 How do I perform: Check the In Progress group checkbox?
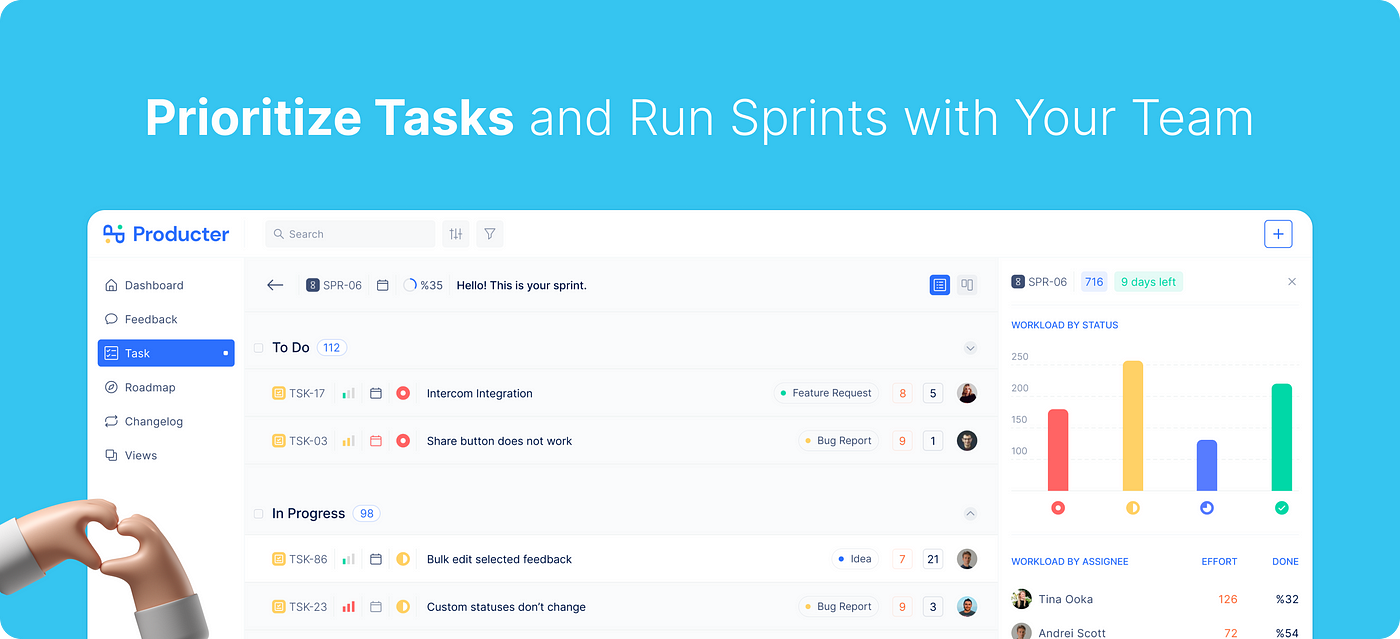pos(258,514)
